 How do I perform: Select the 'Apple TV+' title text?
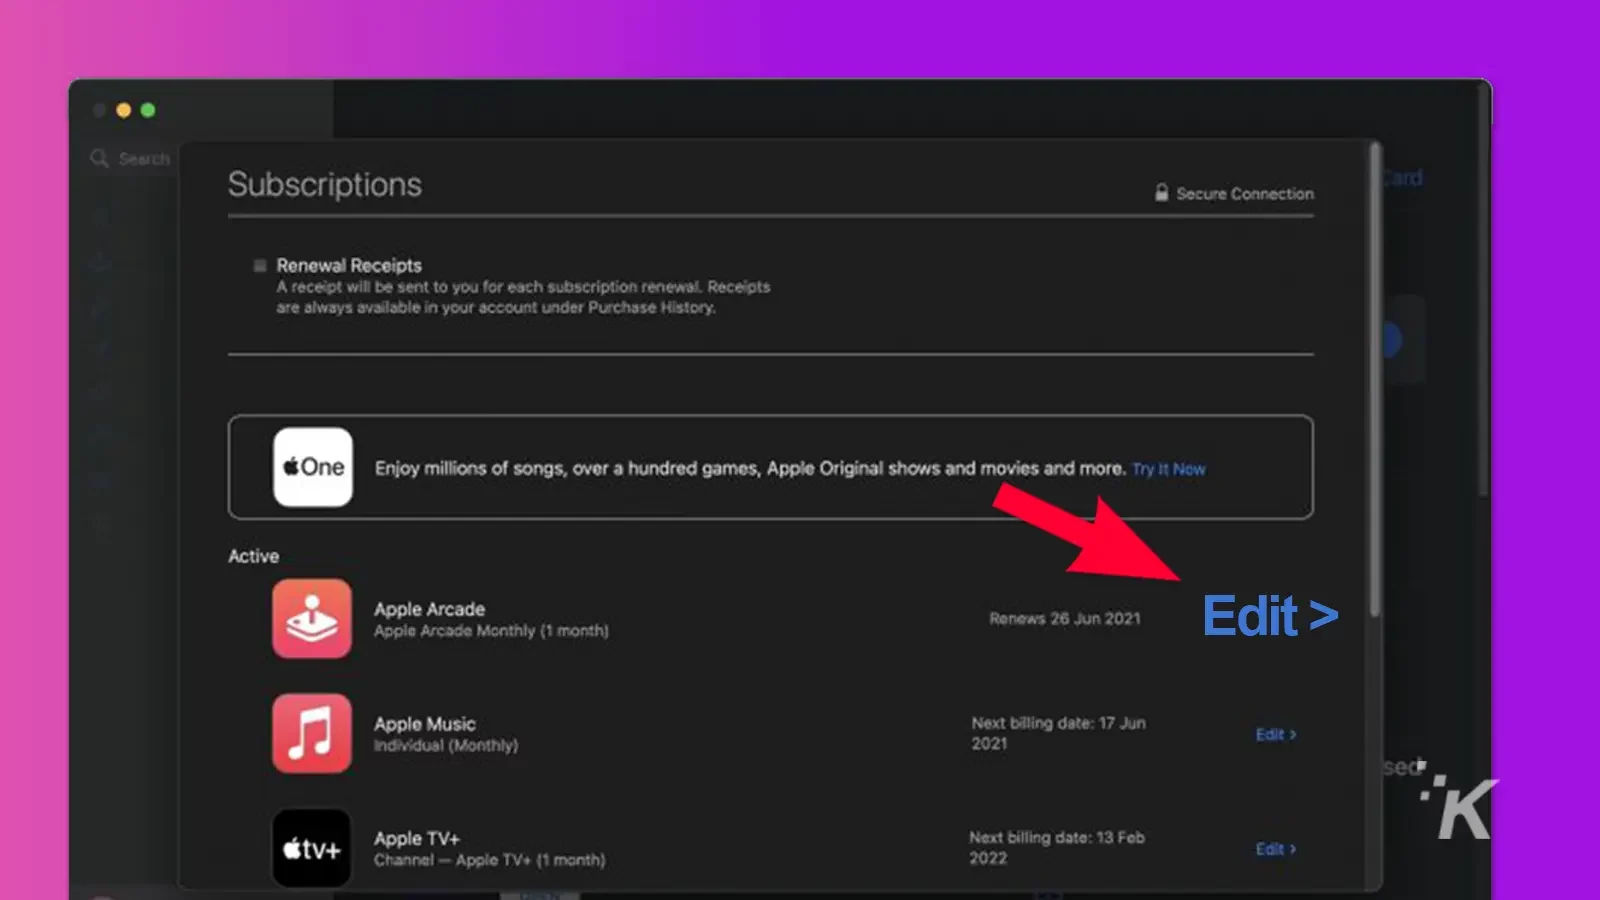tap(417, 839)
